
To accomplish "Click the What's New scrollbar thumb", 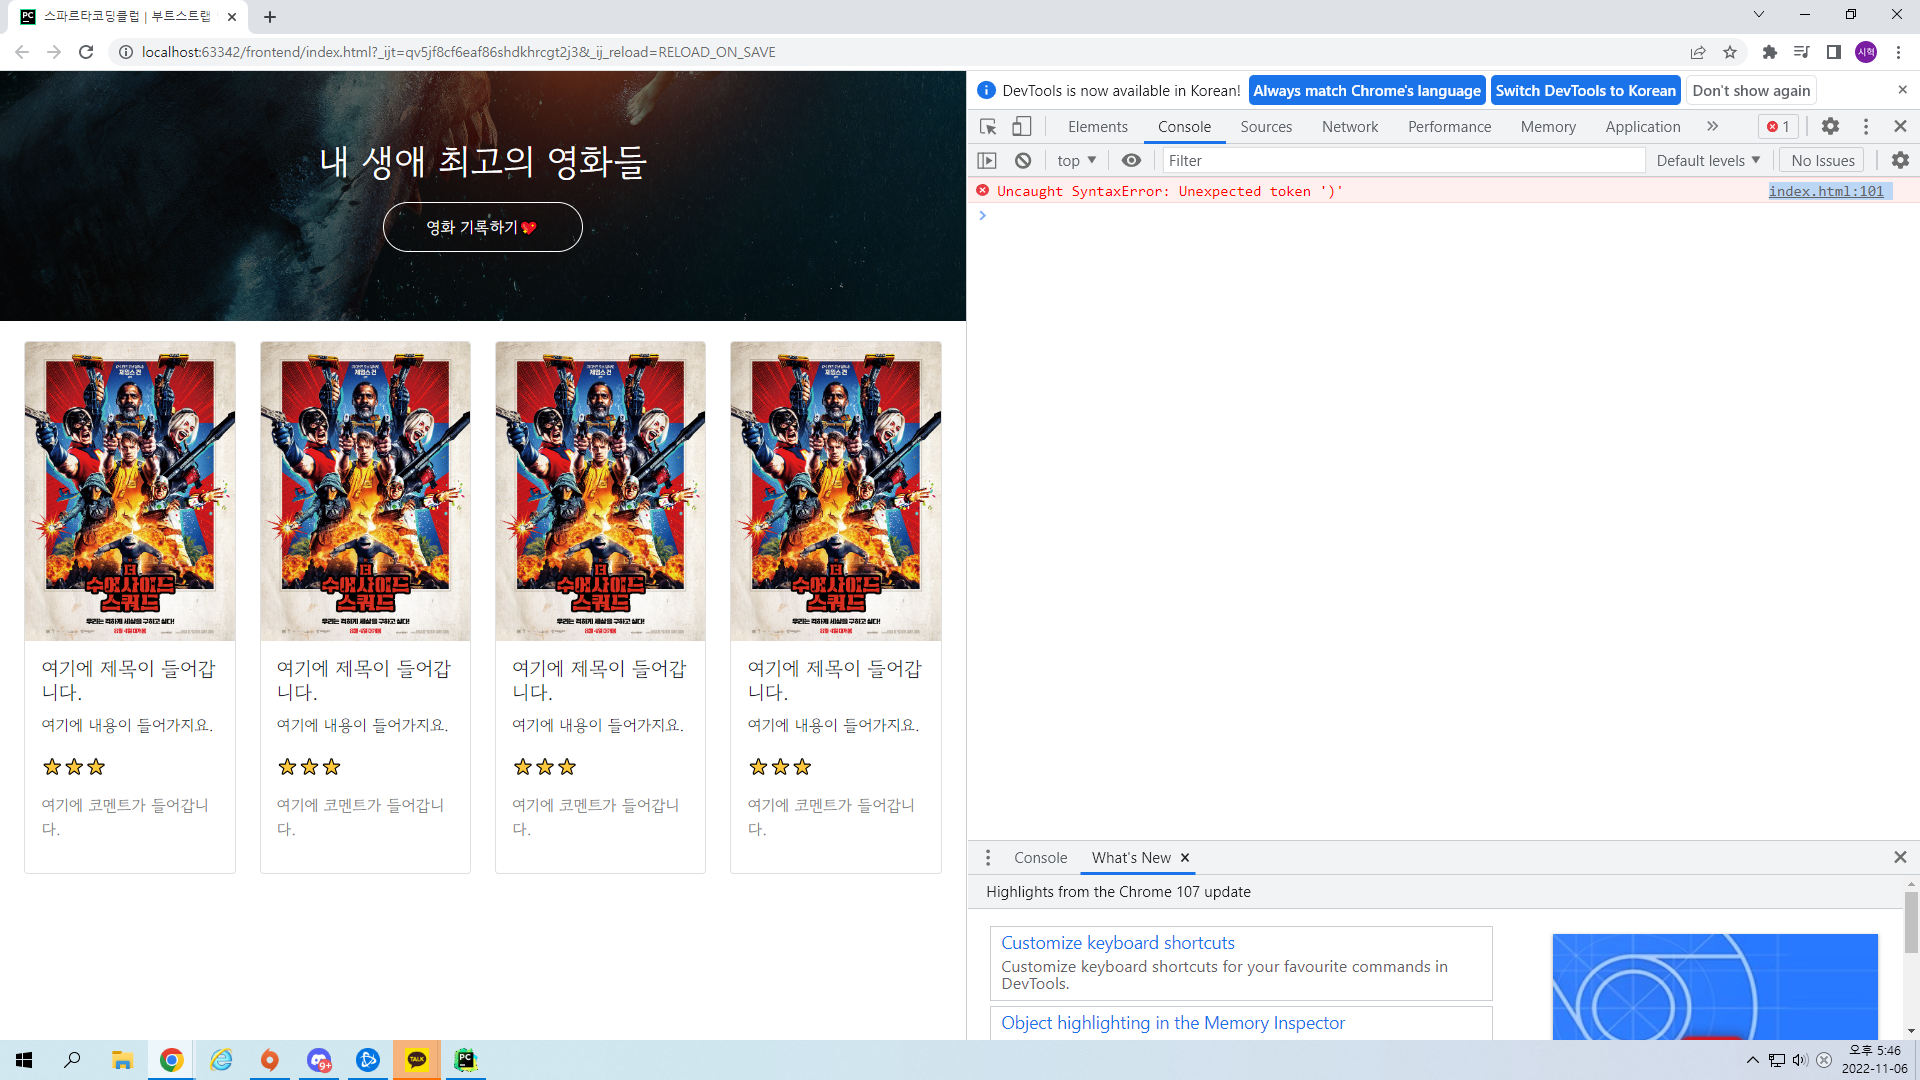I will coord(1911,922).
